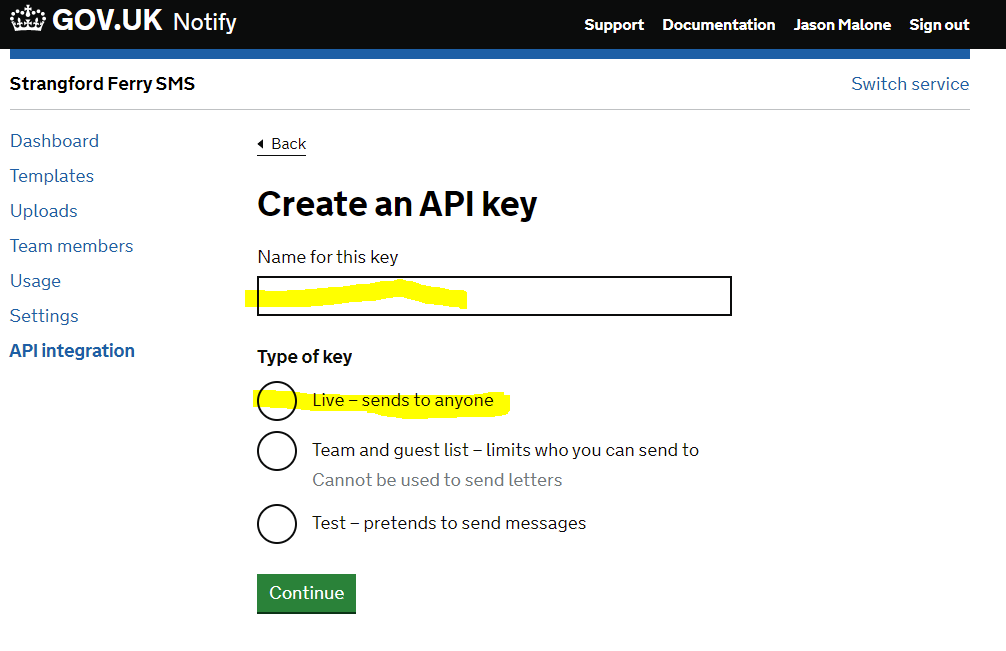Select the Team and guest list key type
This screenshot has height=651, width=1006.
[277, 450]
